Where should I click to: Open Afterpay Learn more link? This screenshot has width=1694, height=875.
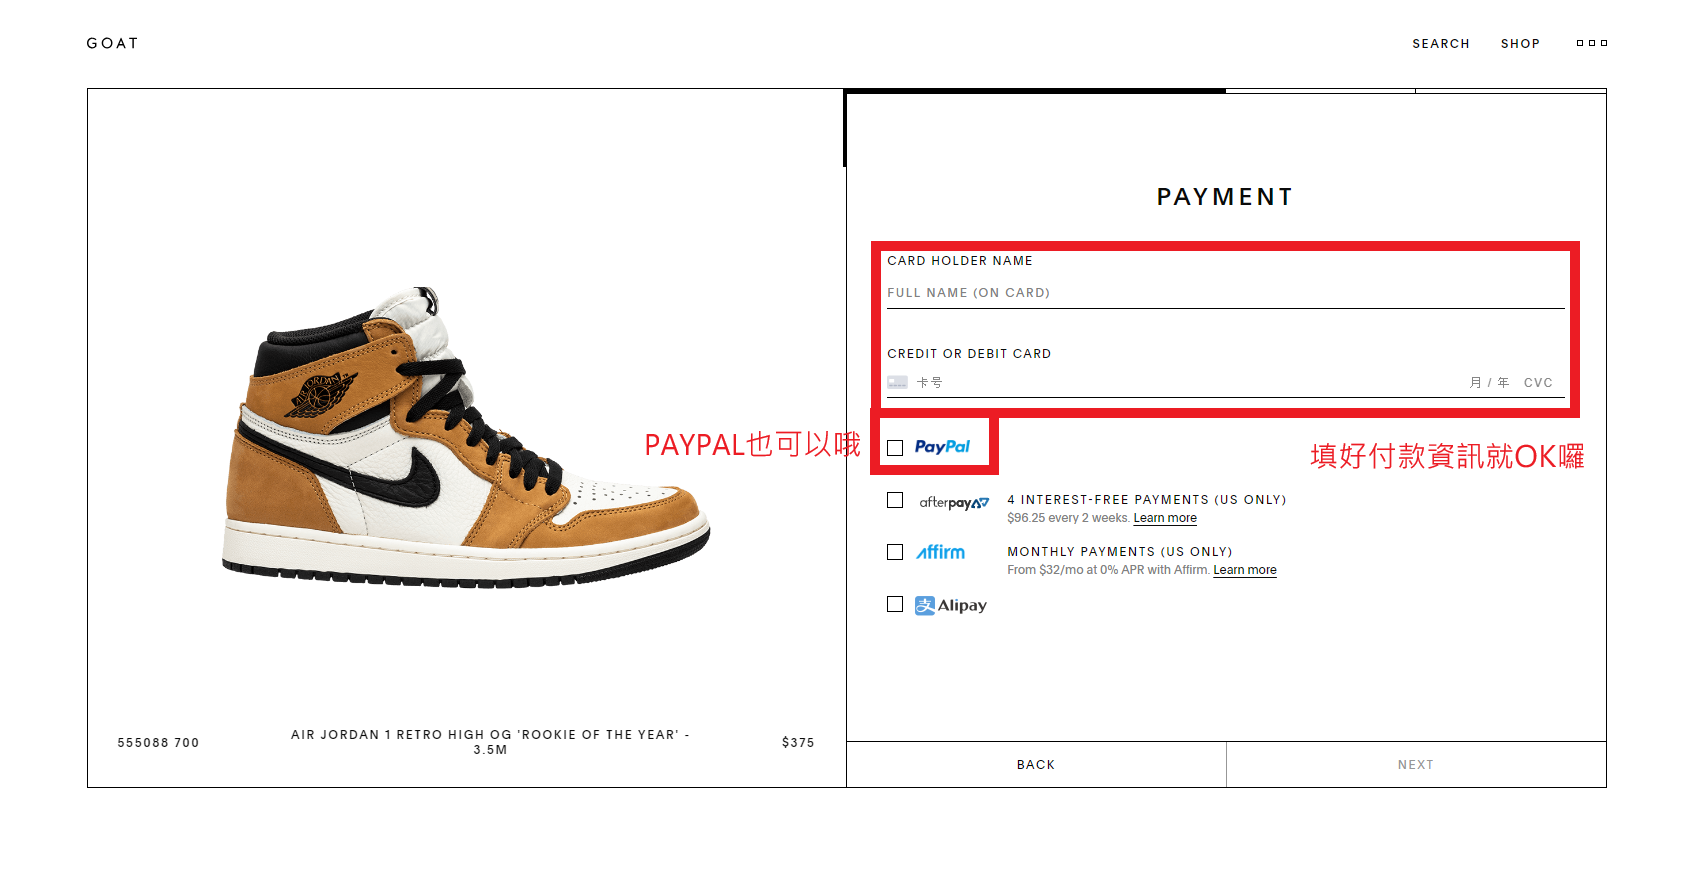click(1165, 518)
